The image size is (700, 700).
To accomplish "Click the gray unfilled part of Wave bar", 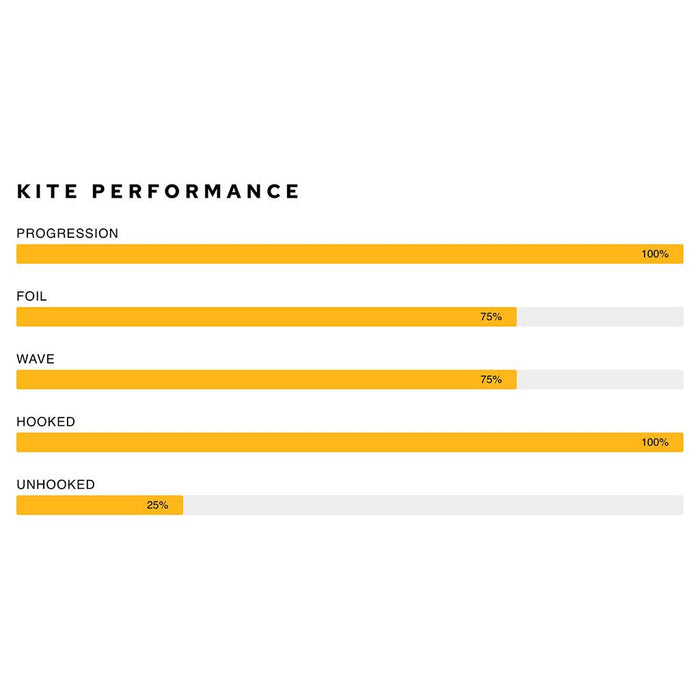I will 600,380.
